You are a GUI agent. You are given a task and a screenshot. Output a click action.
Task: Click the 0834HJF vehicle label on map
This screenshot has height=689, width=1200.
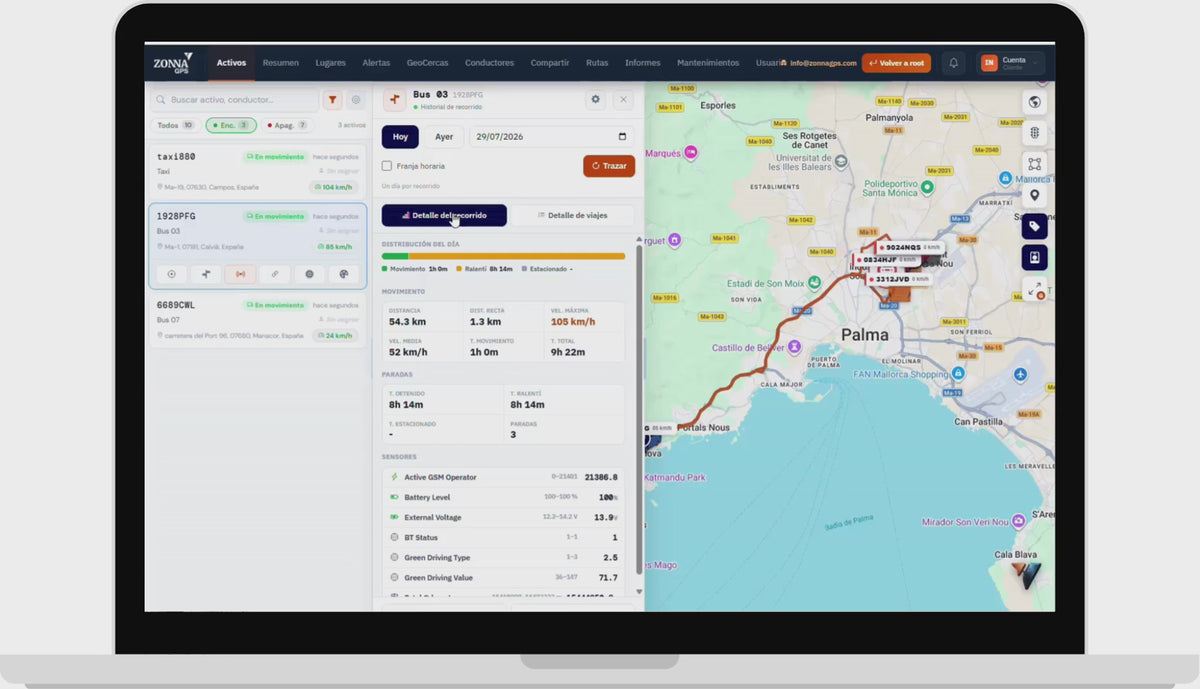point(888,260)
